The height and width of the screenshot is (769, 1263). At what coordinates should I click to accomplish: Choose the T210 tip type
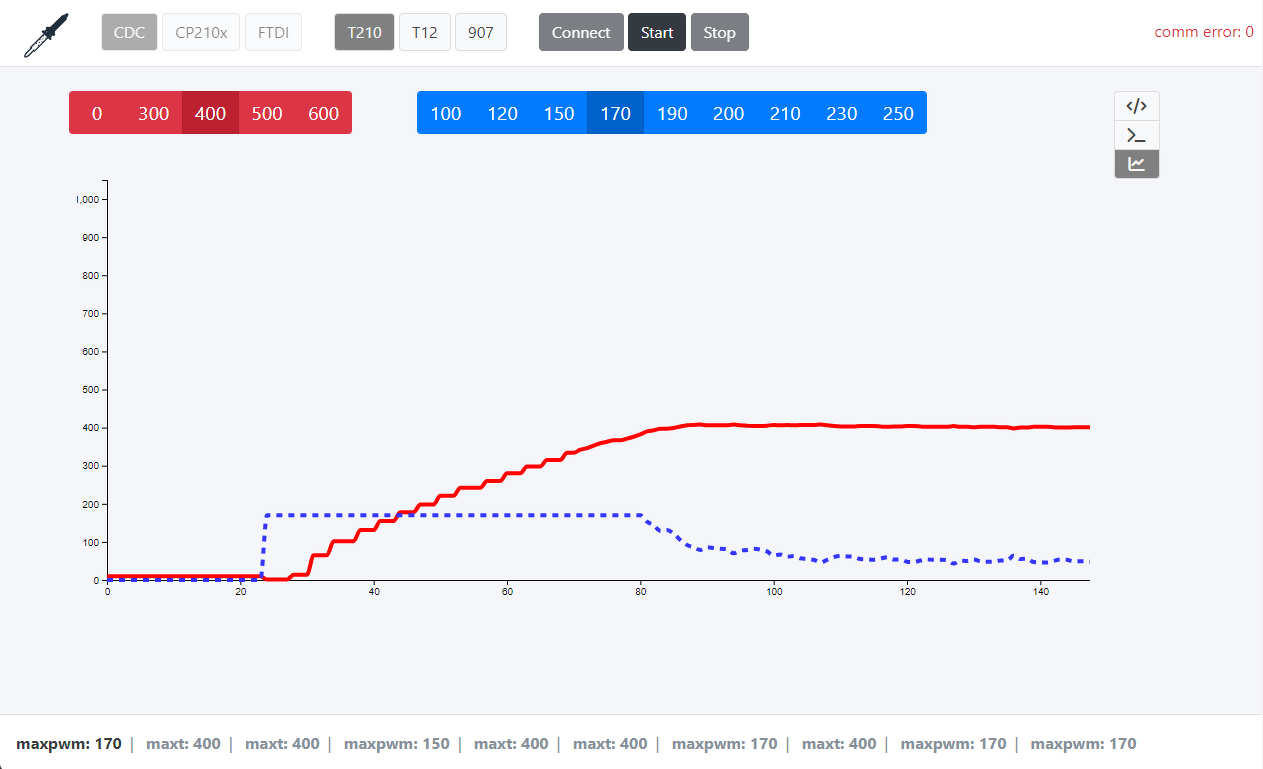pyautogui.click(x=364, y=32)
